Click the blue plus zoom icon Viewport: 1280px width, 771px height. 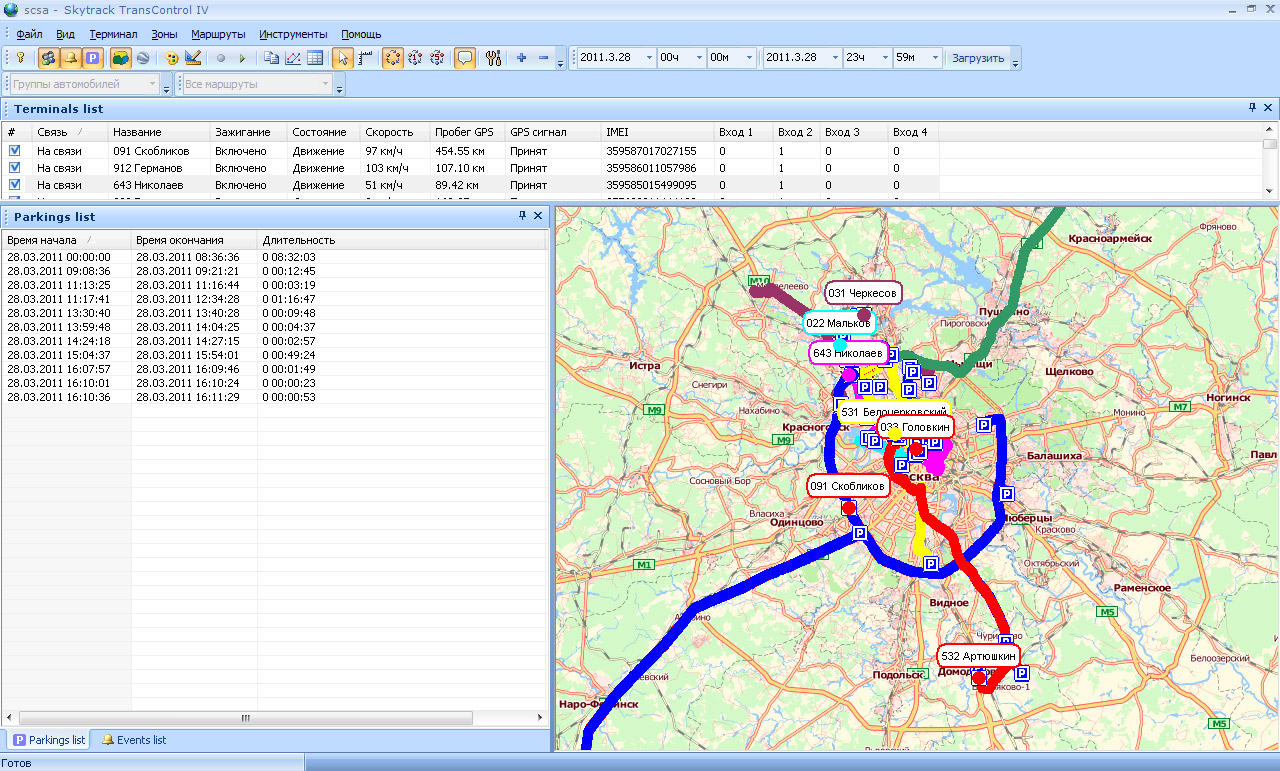[x=521, y=58]
